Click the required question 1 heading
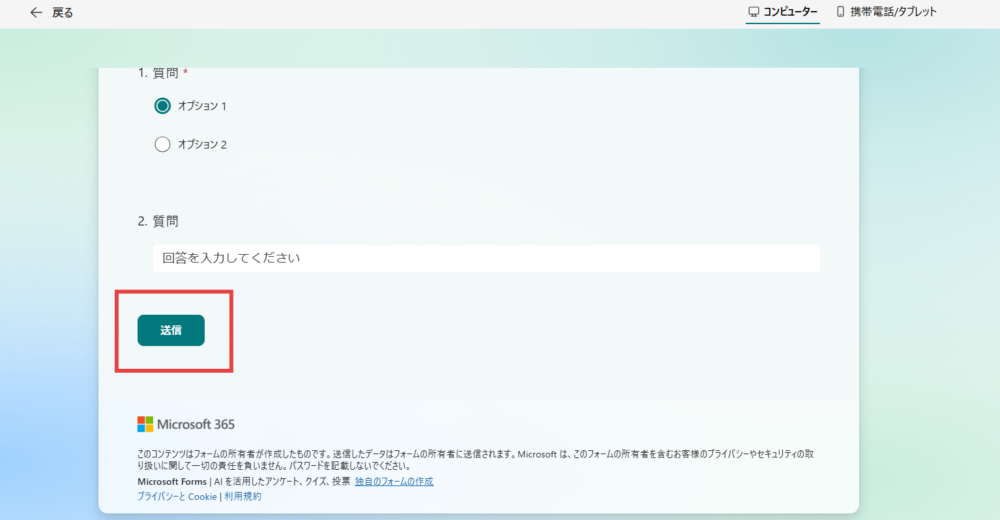1000x520 pixels. coord(160,74)
